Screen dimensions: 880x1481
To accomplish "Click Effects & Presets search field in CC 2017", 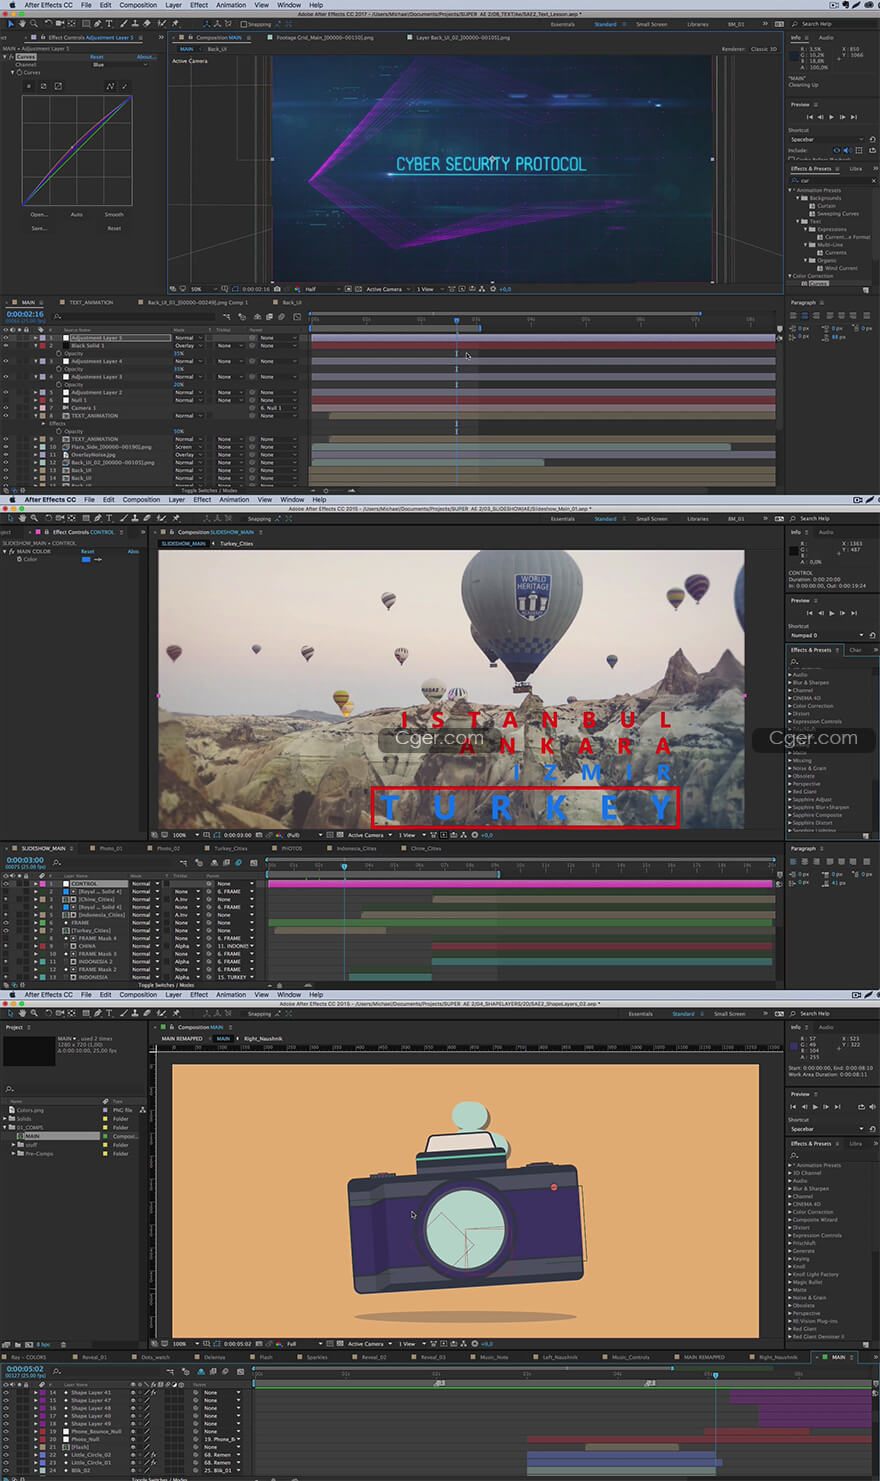I will pos(832,181).
